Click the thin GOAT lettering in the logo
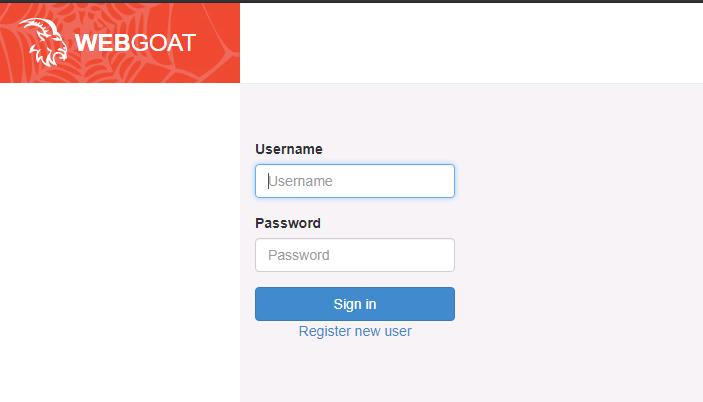 (164, 43)
